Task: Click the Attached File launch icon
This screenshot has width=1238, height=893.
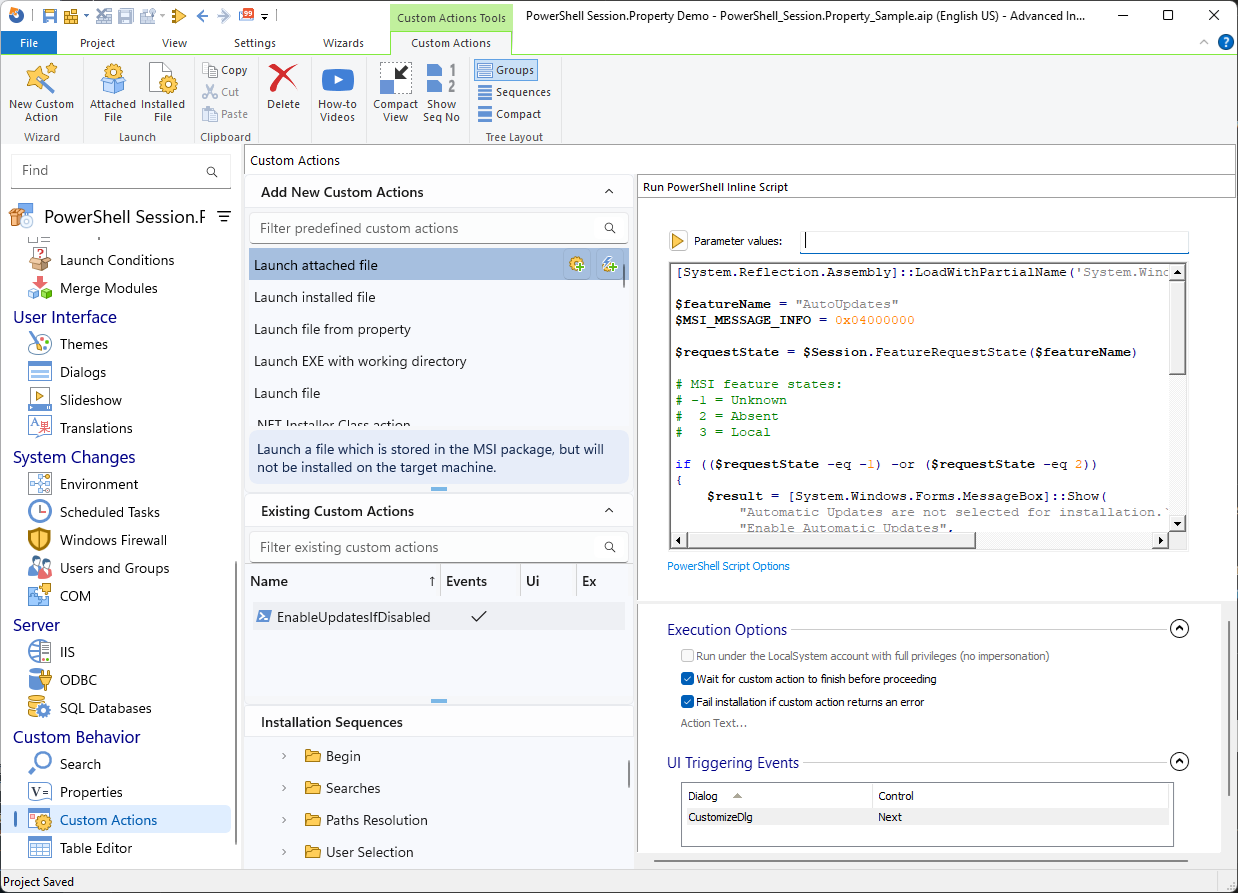Action: (x=113, y=92)
